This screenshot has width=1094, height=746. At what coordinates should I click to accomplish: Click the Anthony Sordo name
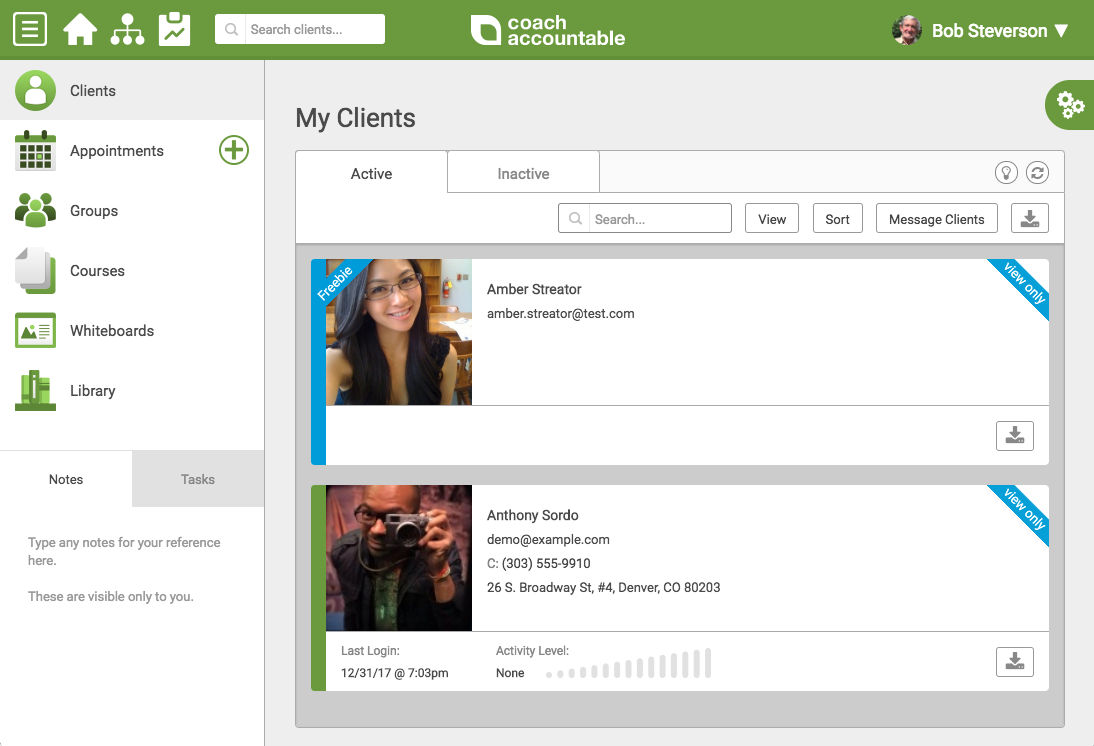click(x=532, y=515)
